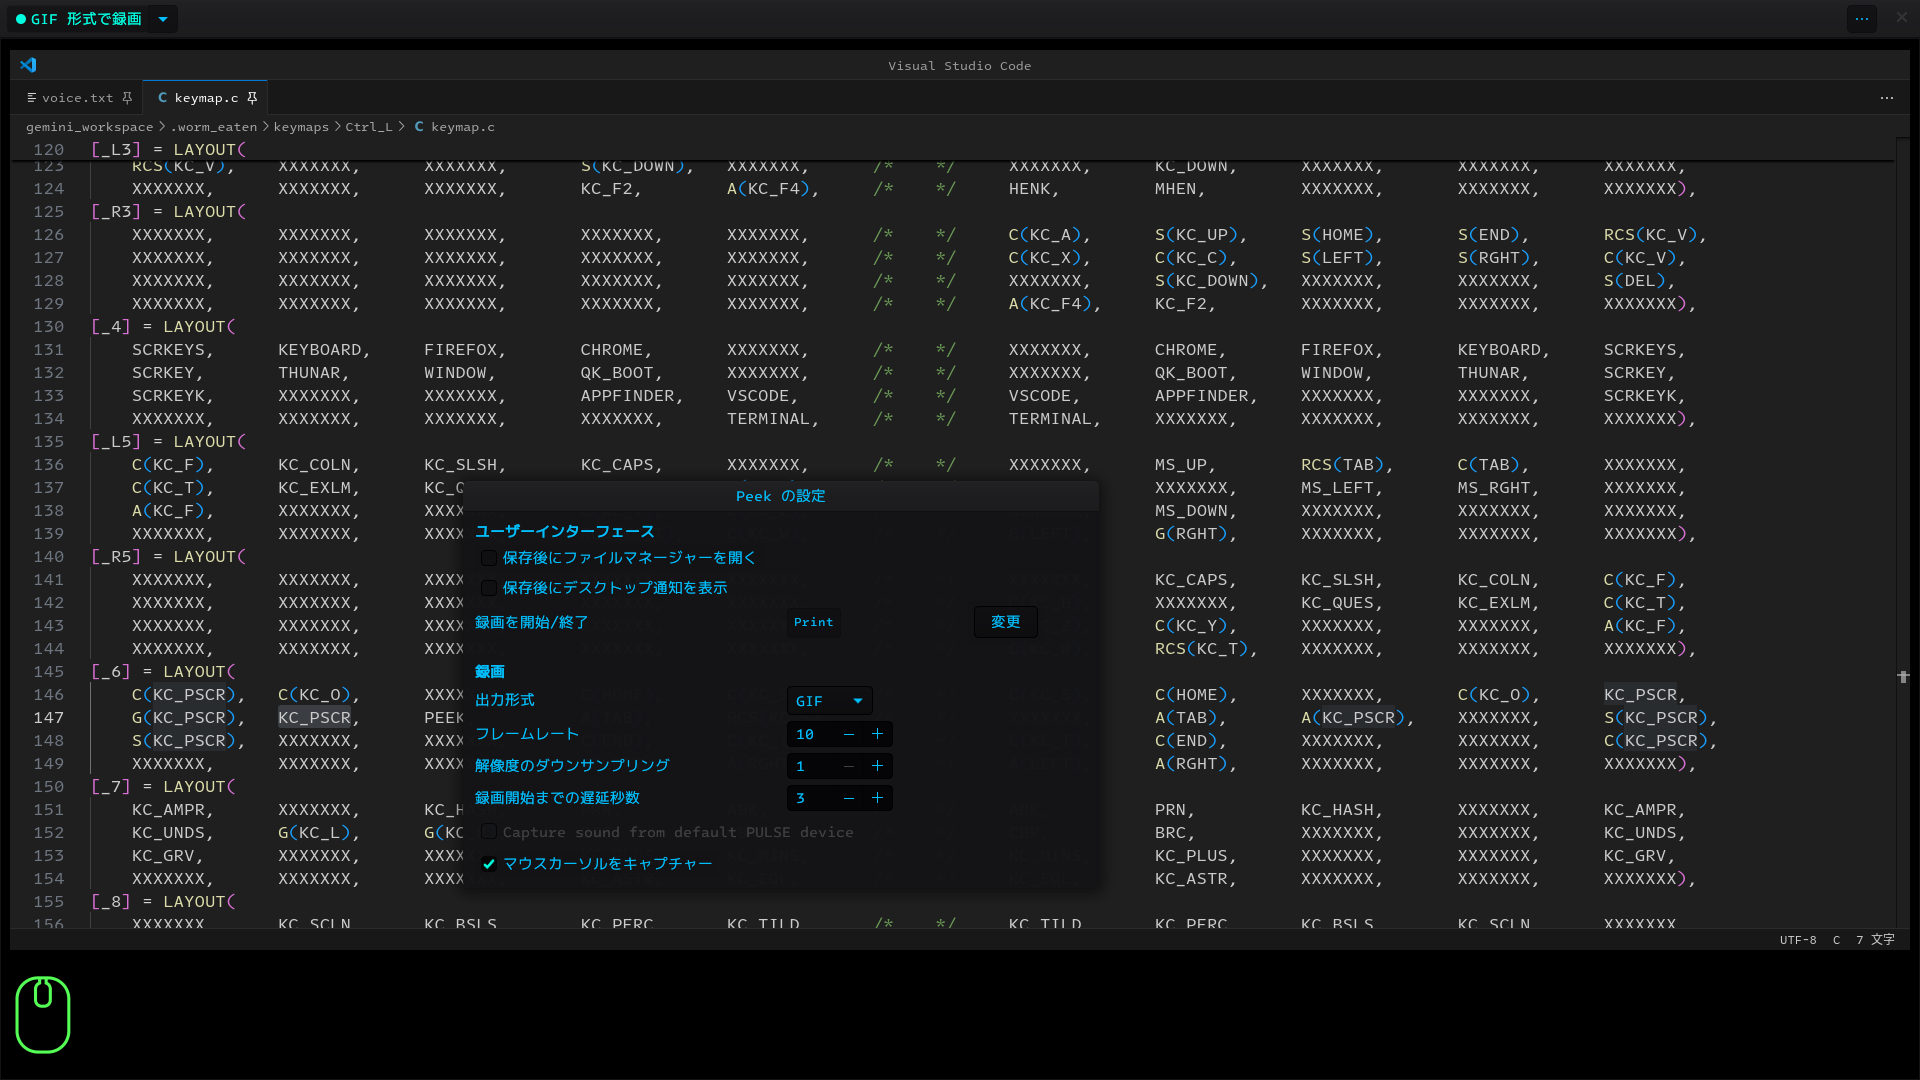Open the editor actions ellipsis menu
The width and height of the screenshot is (1920, 1080).
pos(1887,97)
